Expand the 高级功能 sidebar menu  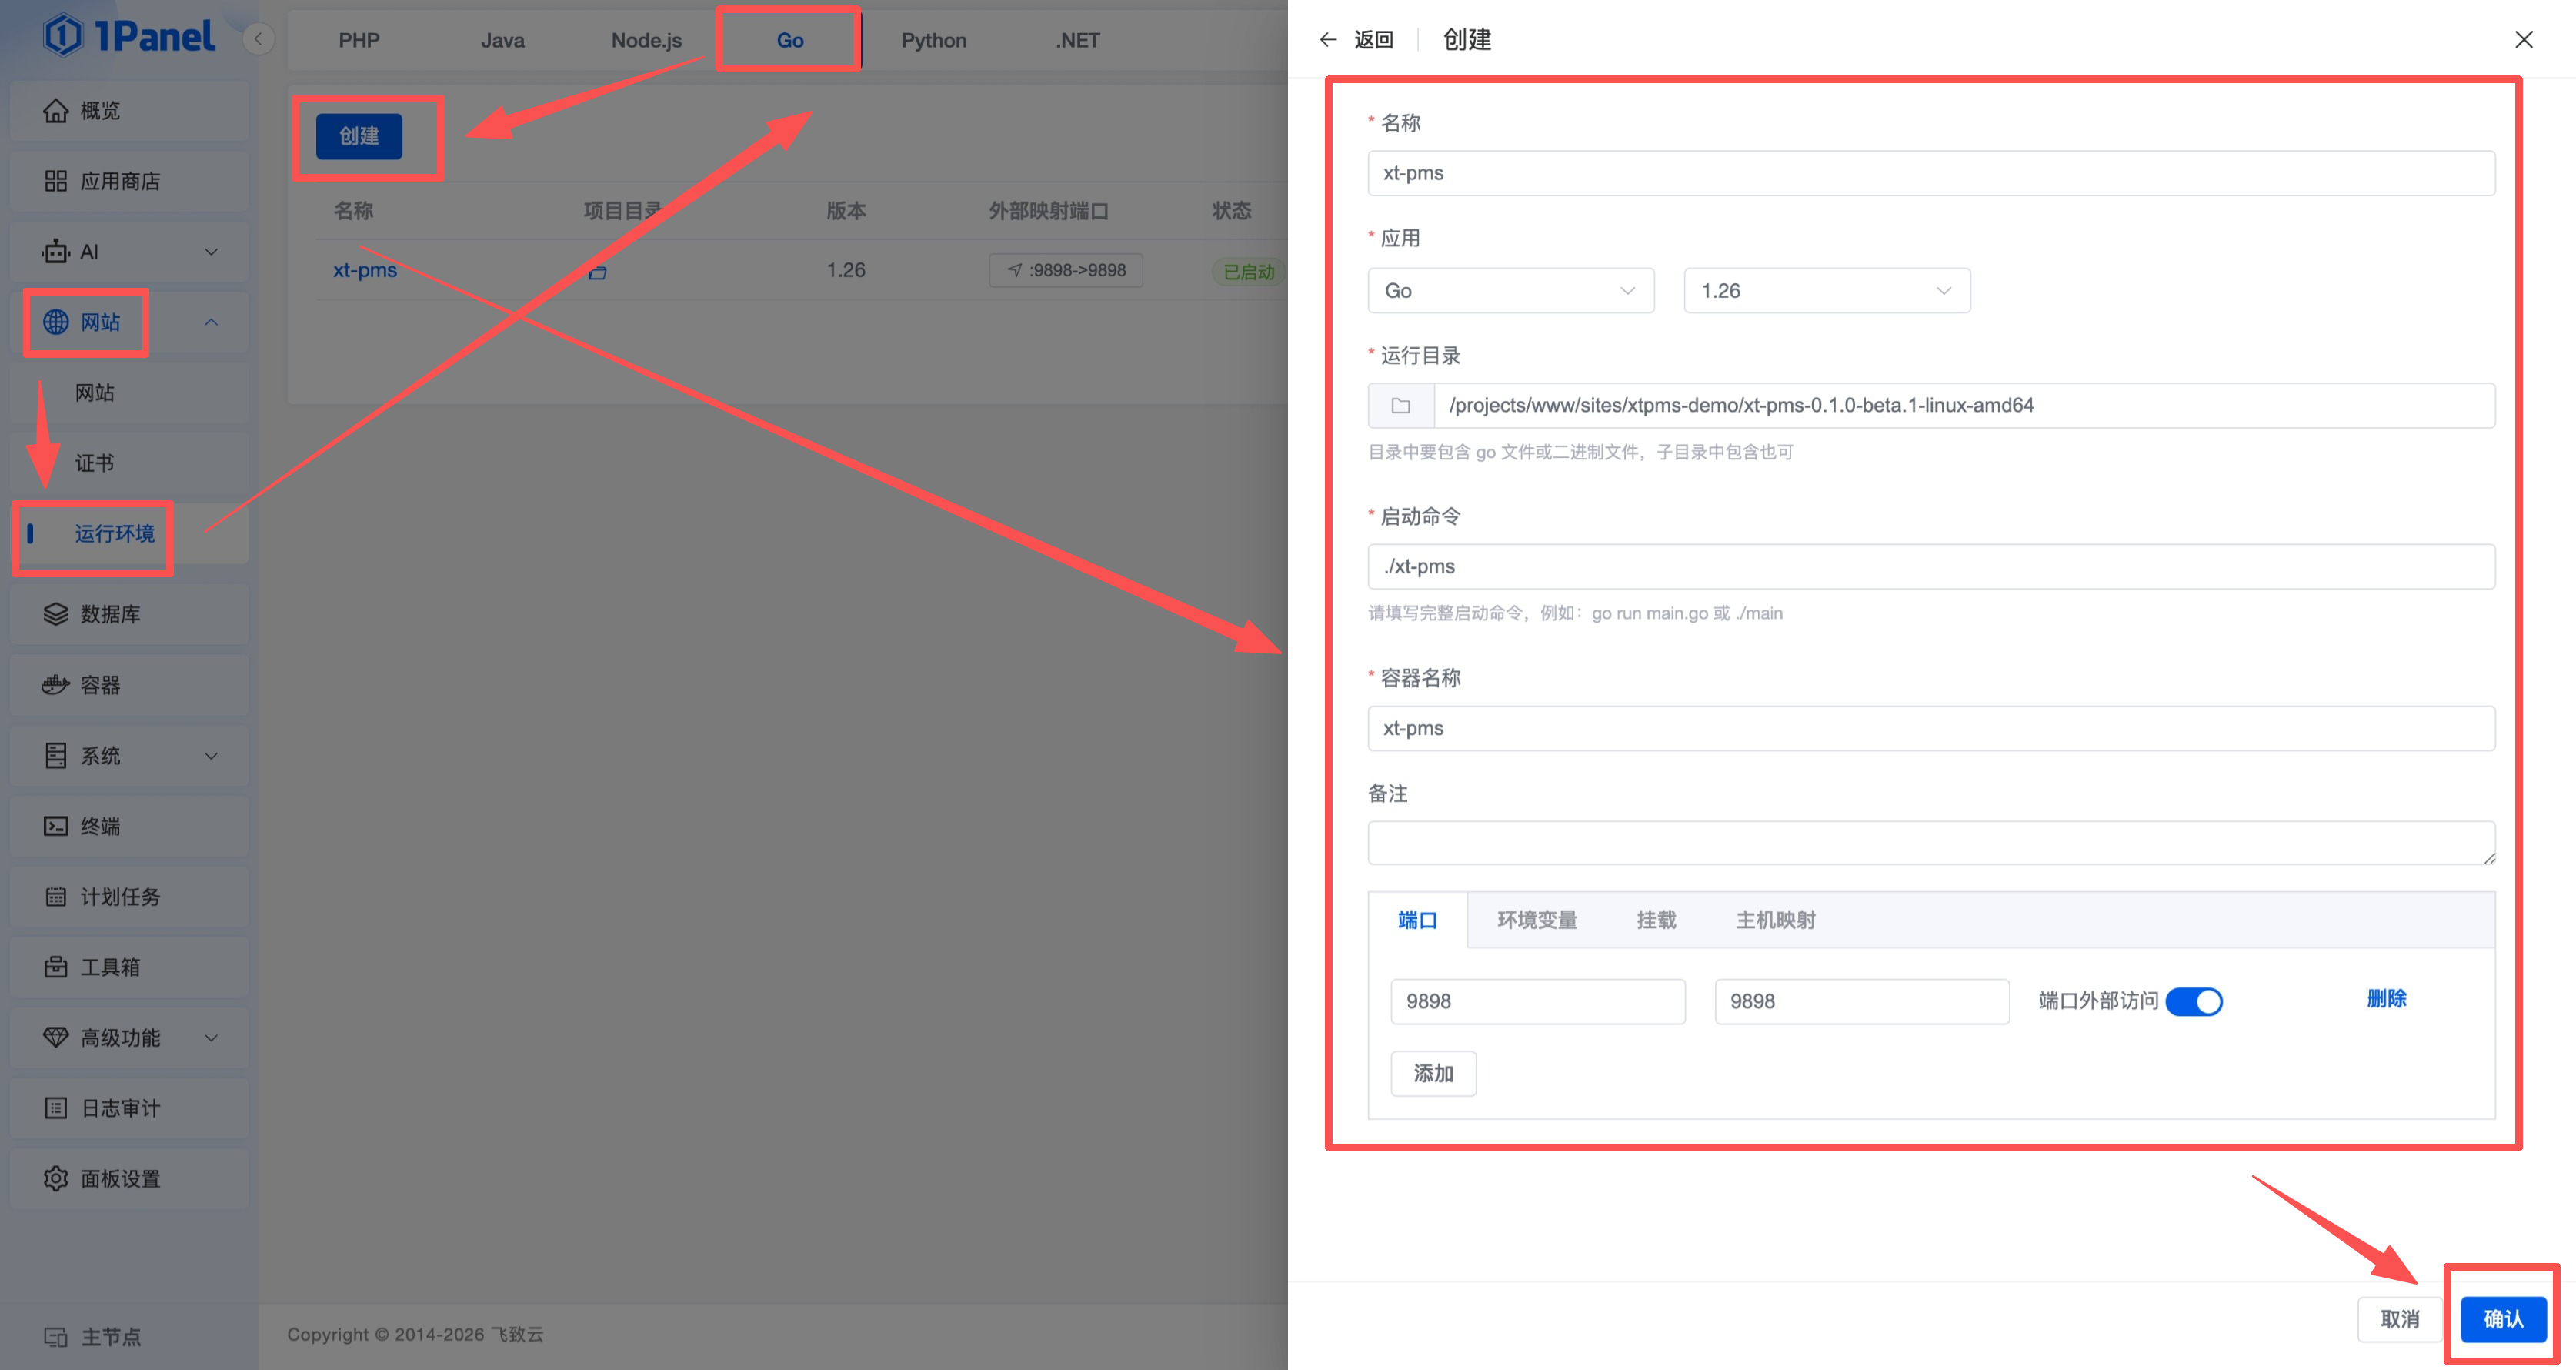tap(129, 1038)
